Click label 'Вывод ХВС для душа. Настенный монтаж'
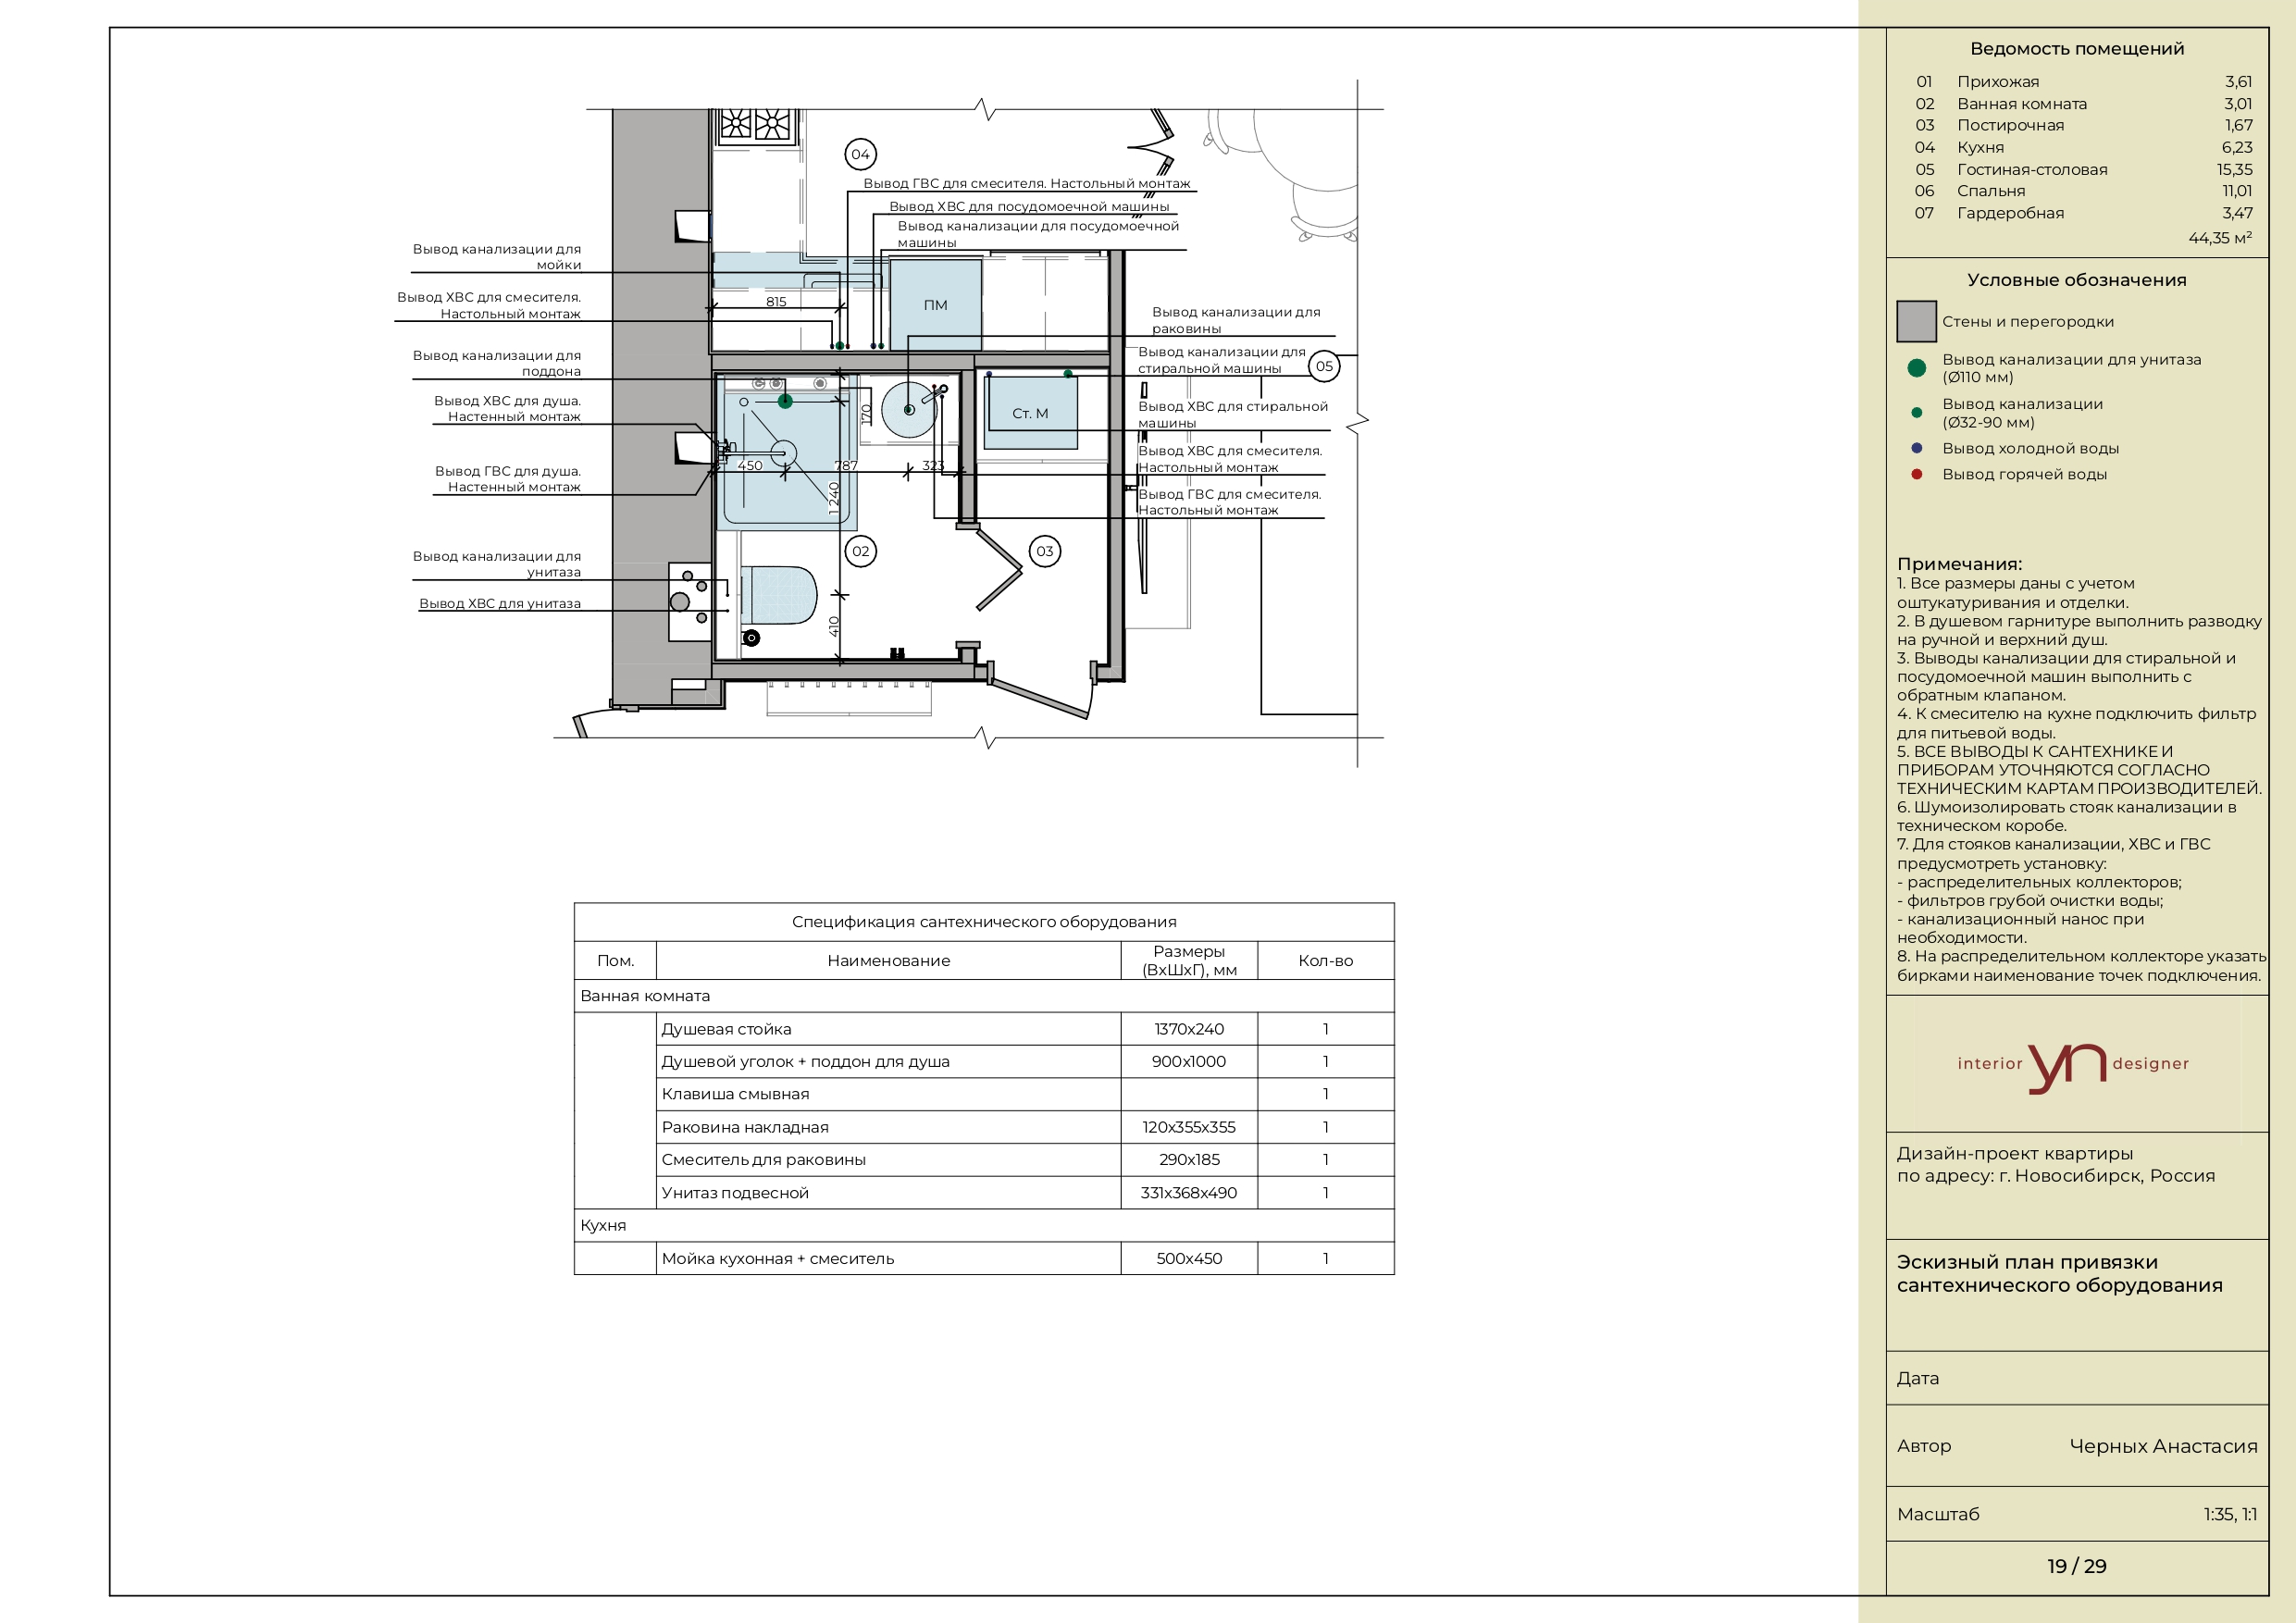Viewport: 2296px width, 1623px height. point(507,408)
